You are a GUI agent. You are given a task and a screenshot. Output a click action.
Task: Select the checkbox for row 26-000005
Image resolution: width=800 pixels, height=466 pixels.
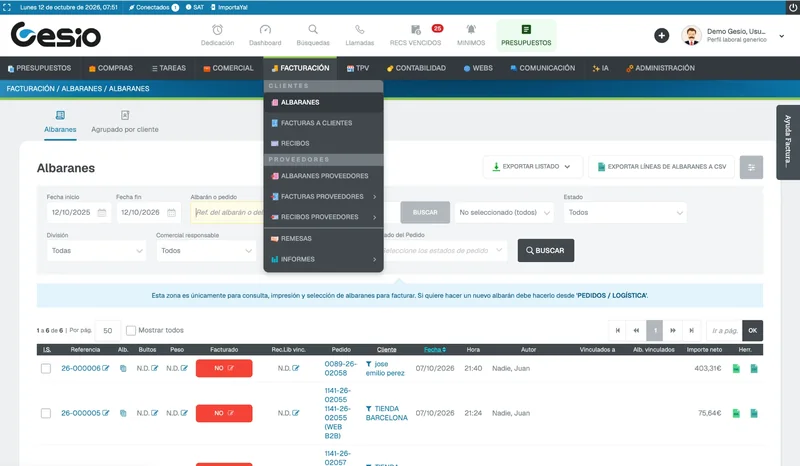click(46, 413)
